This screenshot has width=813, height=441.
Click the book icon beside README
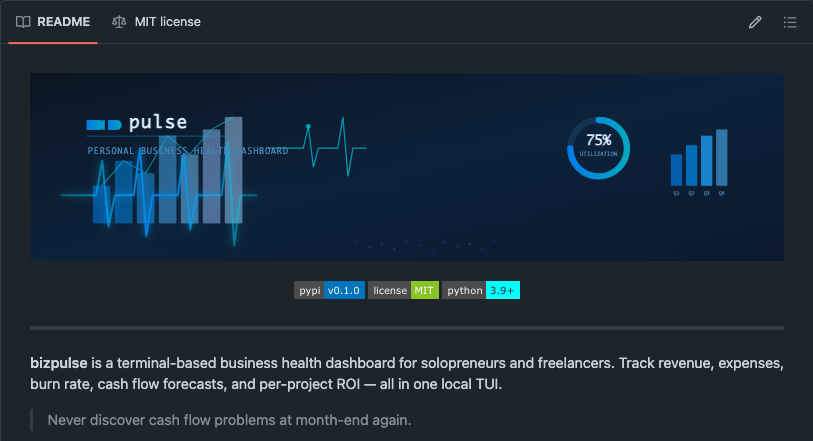[x=23, y=22]
